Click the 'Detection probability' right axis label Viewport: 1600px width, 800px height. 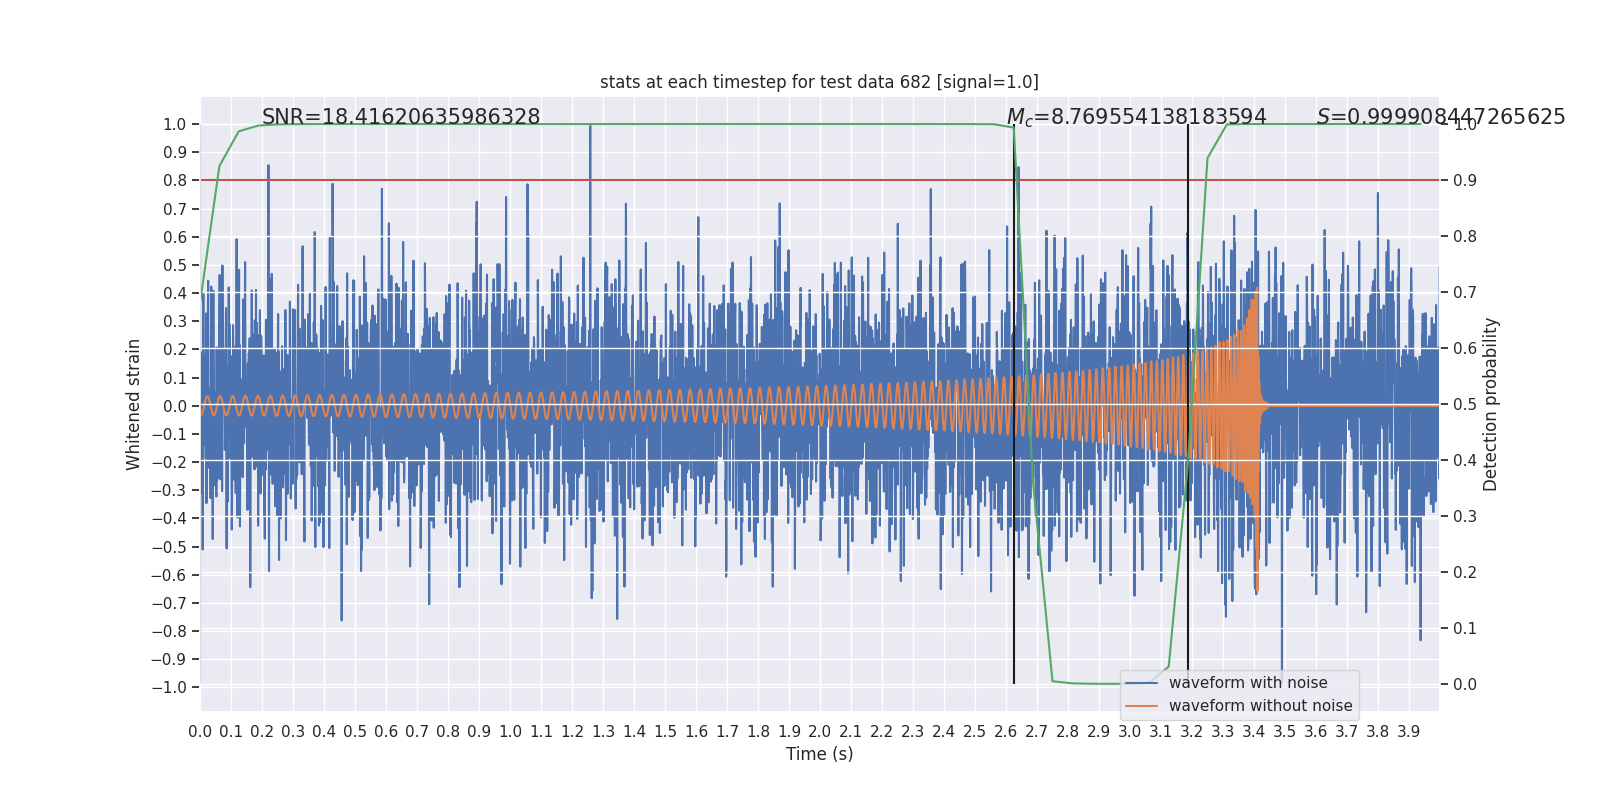(x=1491, y=404)
